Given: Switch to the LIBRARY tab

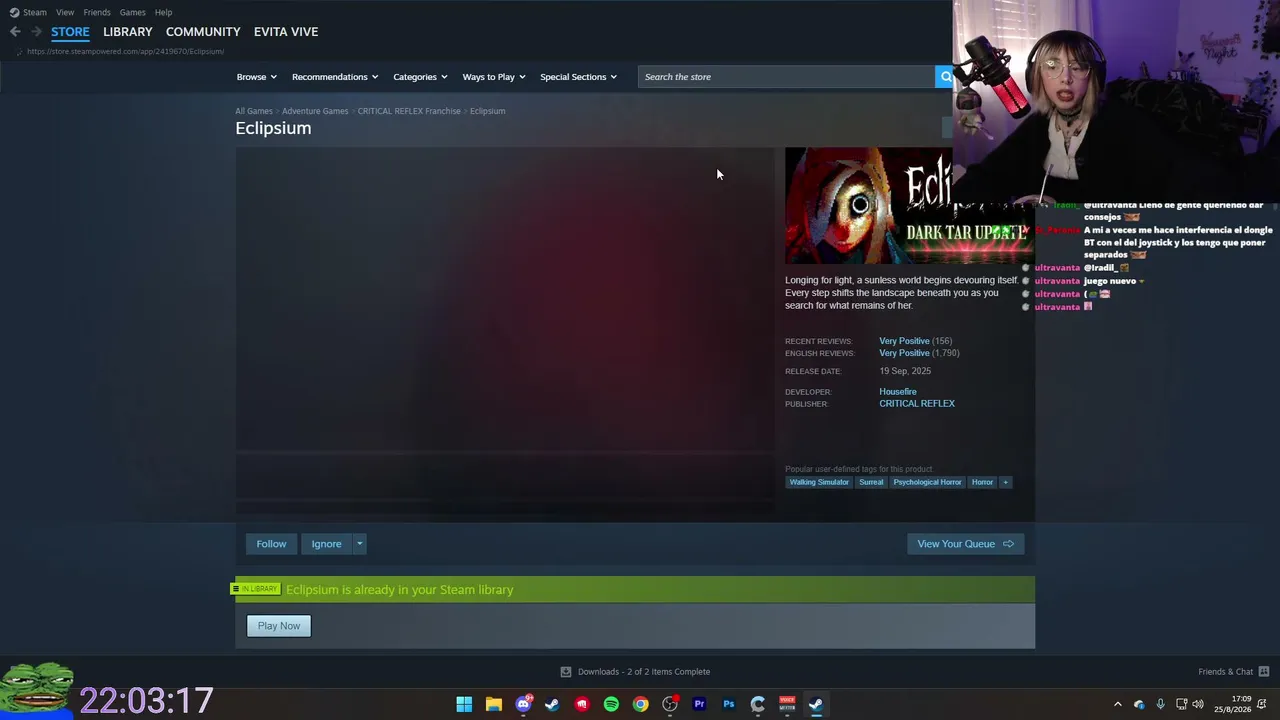Looking at the screenshot, I should (x=128, y=32).
